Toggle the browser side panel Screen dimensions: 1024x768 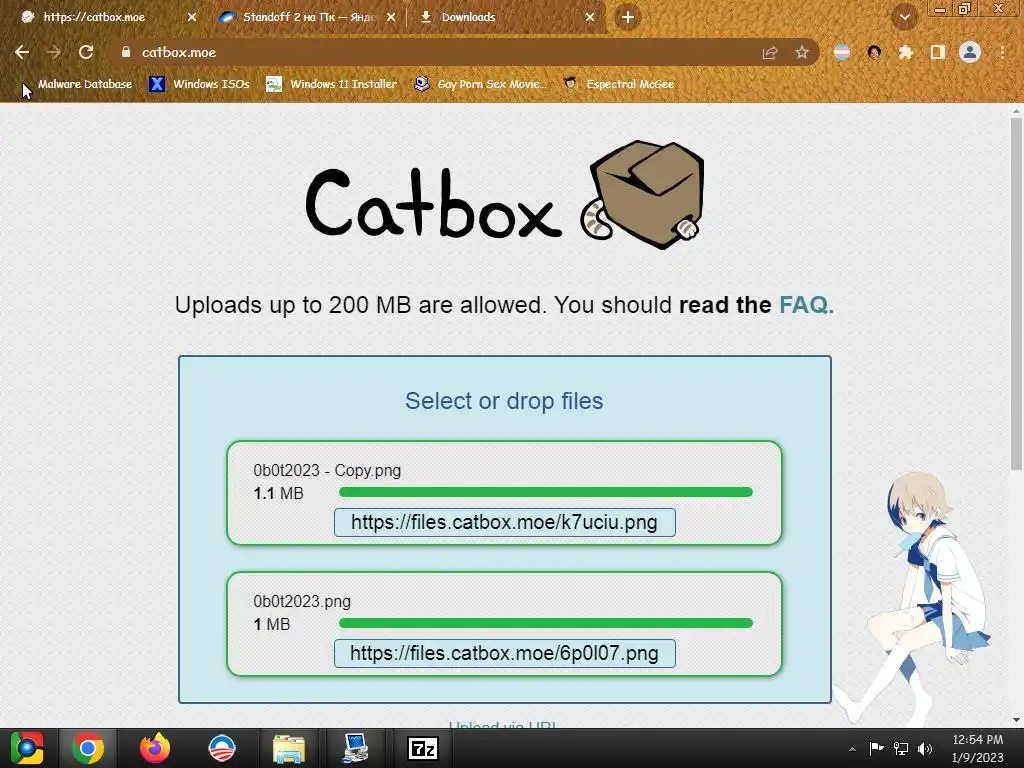click(x=938, y=52)
